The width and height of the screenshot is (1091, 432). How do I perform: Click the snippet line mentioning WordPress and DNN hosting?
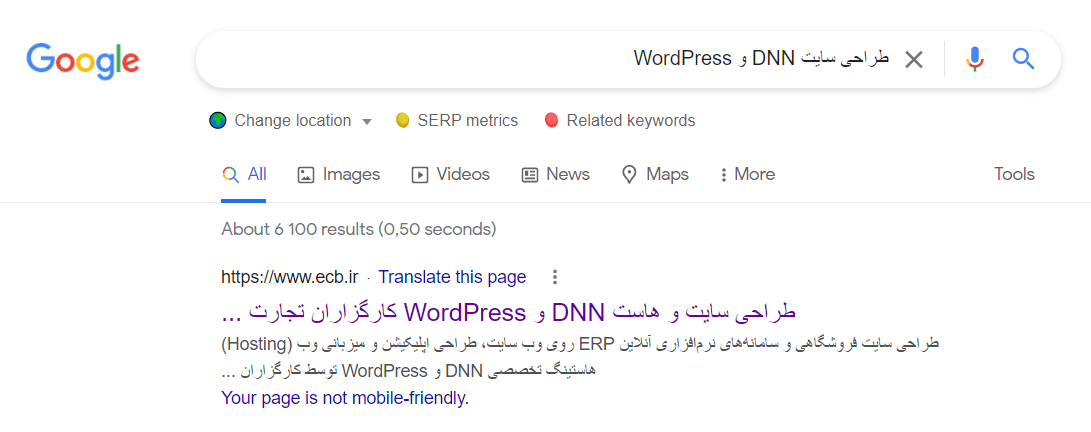[x=409, y=371]
